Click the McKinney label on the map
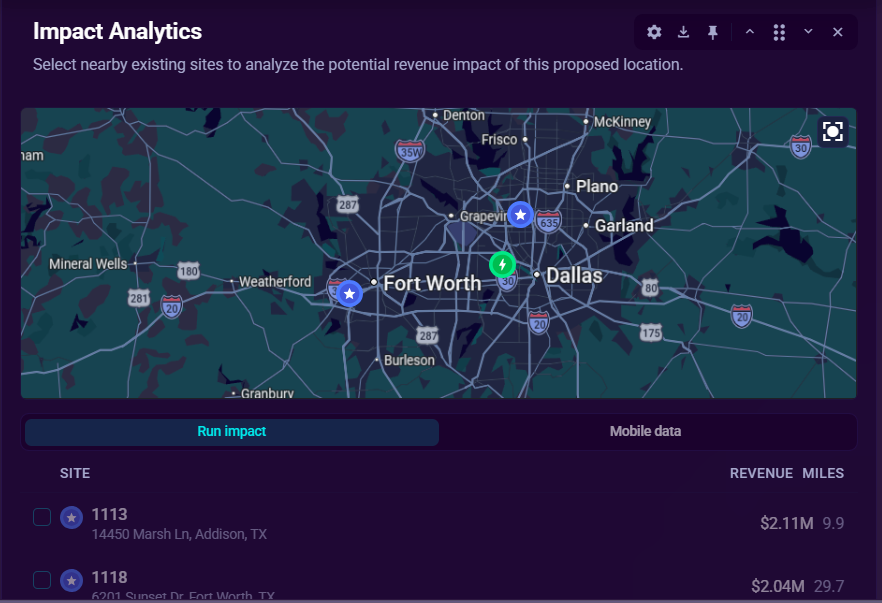Image resolution: width=882 pixels, height=603 pixels. tap(622, 122)
